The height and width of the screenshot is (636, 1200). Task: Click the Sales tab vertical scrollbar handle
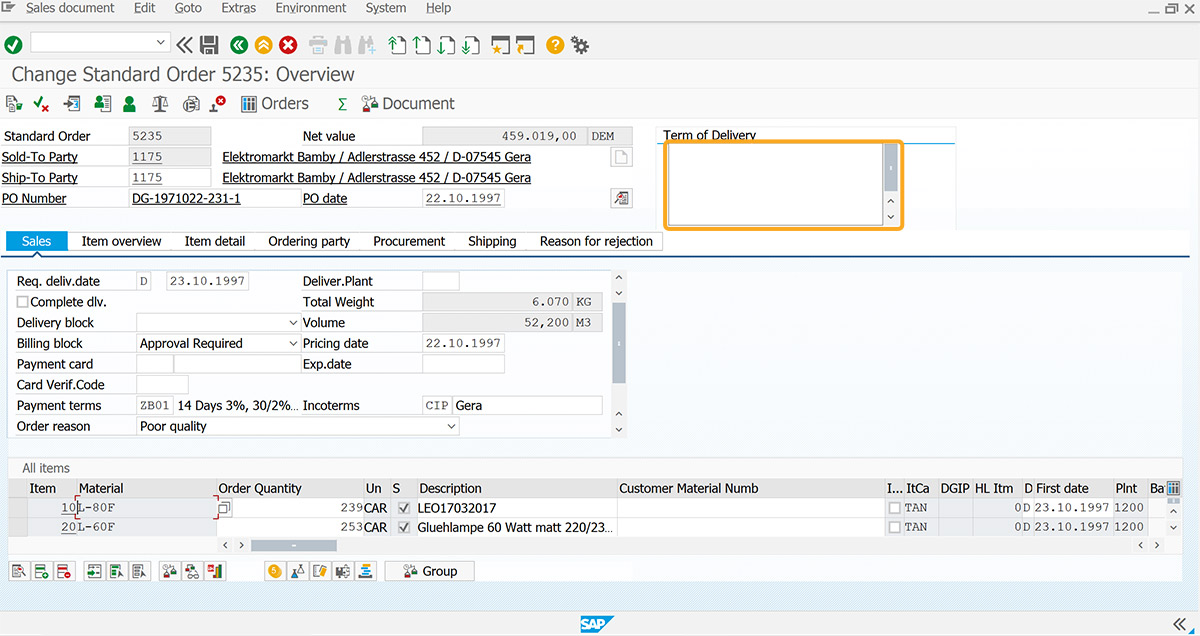click(x=619, y=343)
